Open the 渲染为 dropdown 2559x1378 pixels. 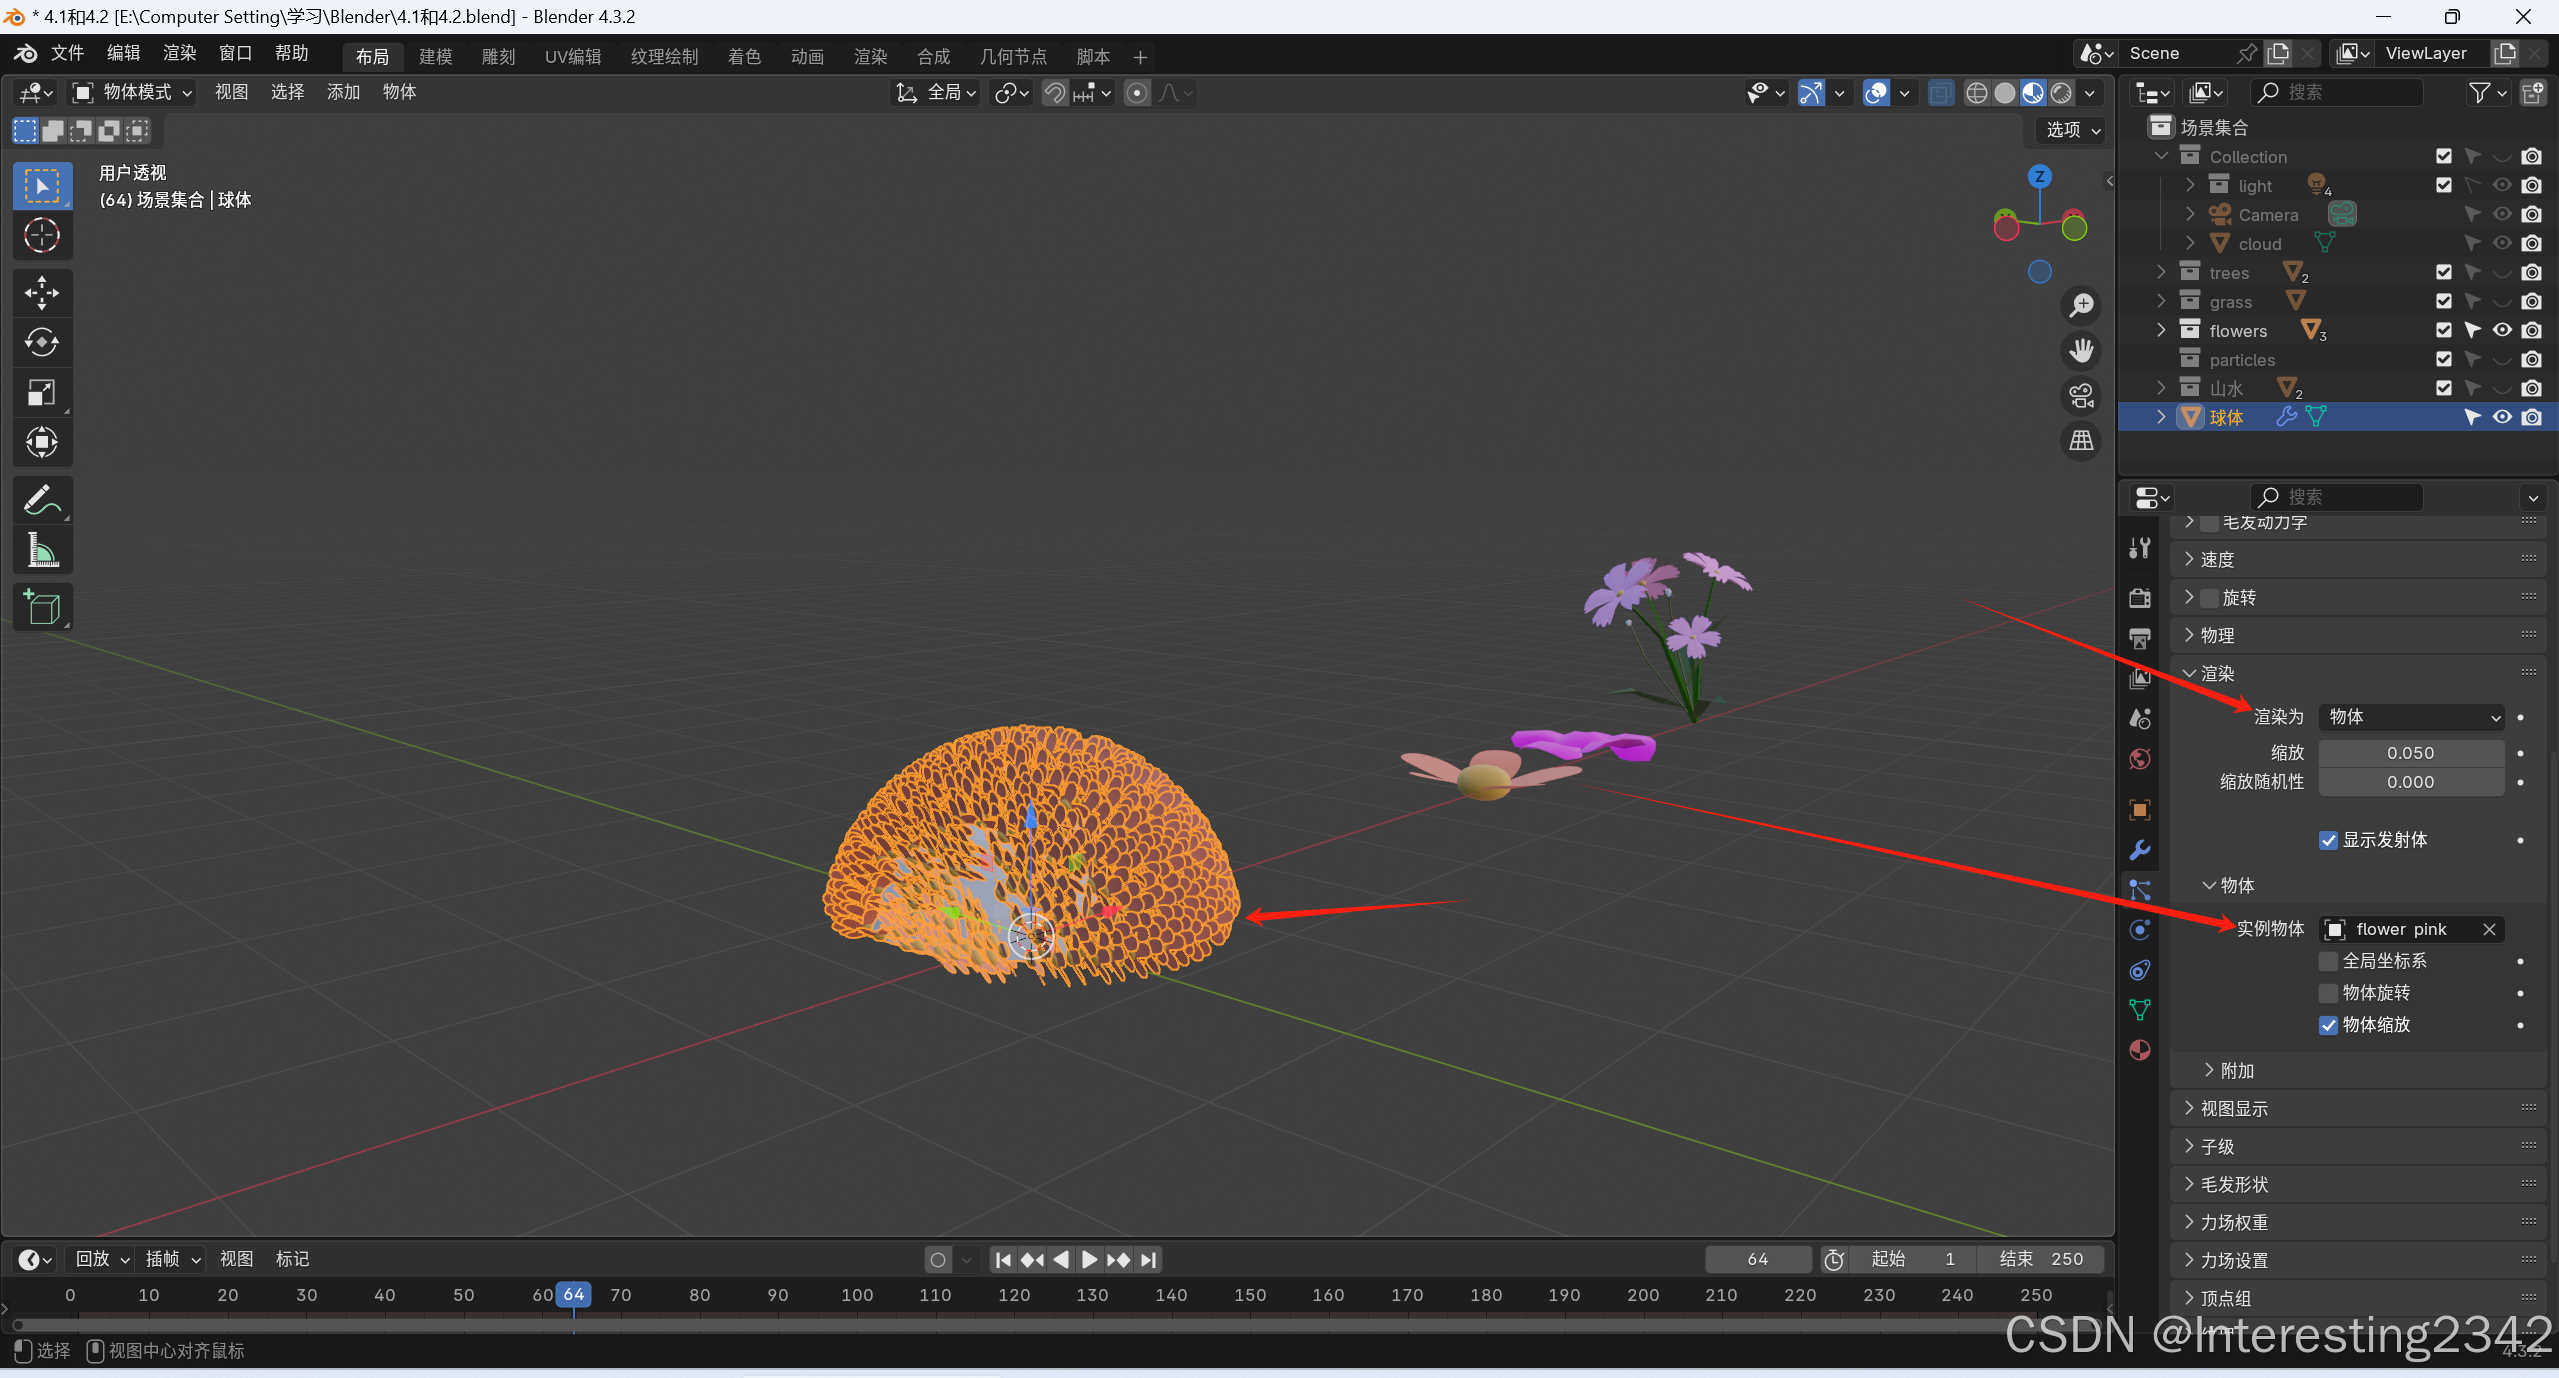pyautogui.click(x=2411, y=717)
